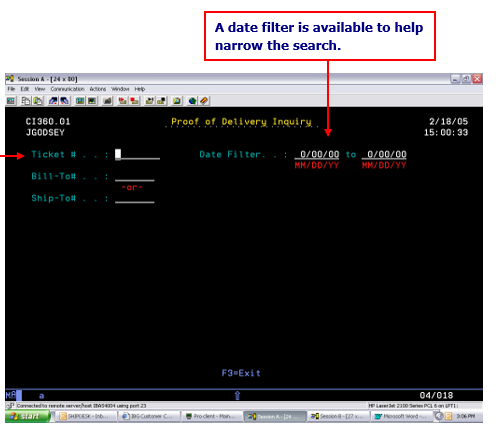The height and width of the screenshot is (437, 498).
Task: Click the red Record Macro toolbar icon
Action: coord(122,100)
